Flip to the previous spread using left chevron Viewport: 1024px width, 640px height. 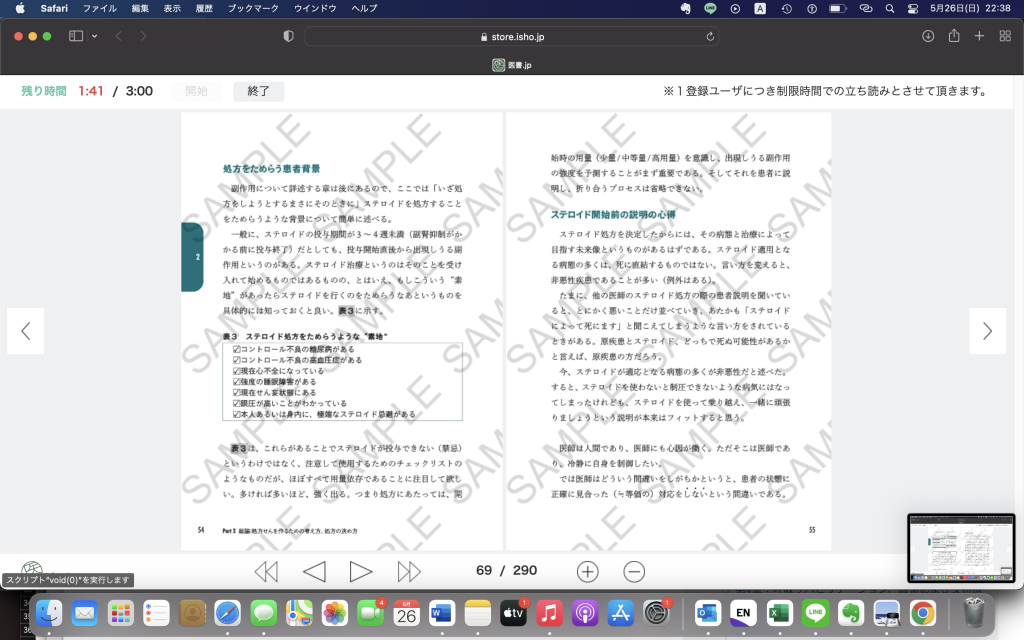tap(26, 331)
